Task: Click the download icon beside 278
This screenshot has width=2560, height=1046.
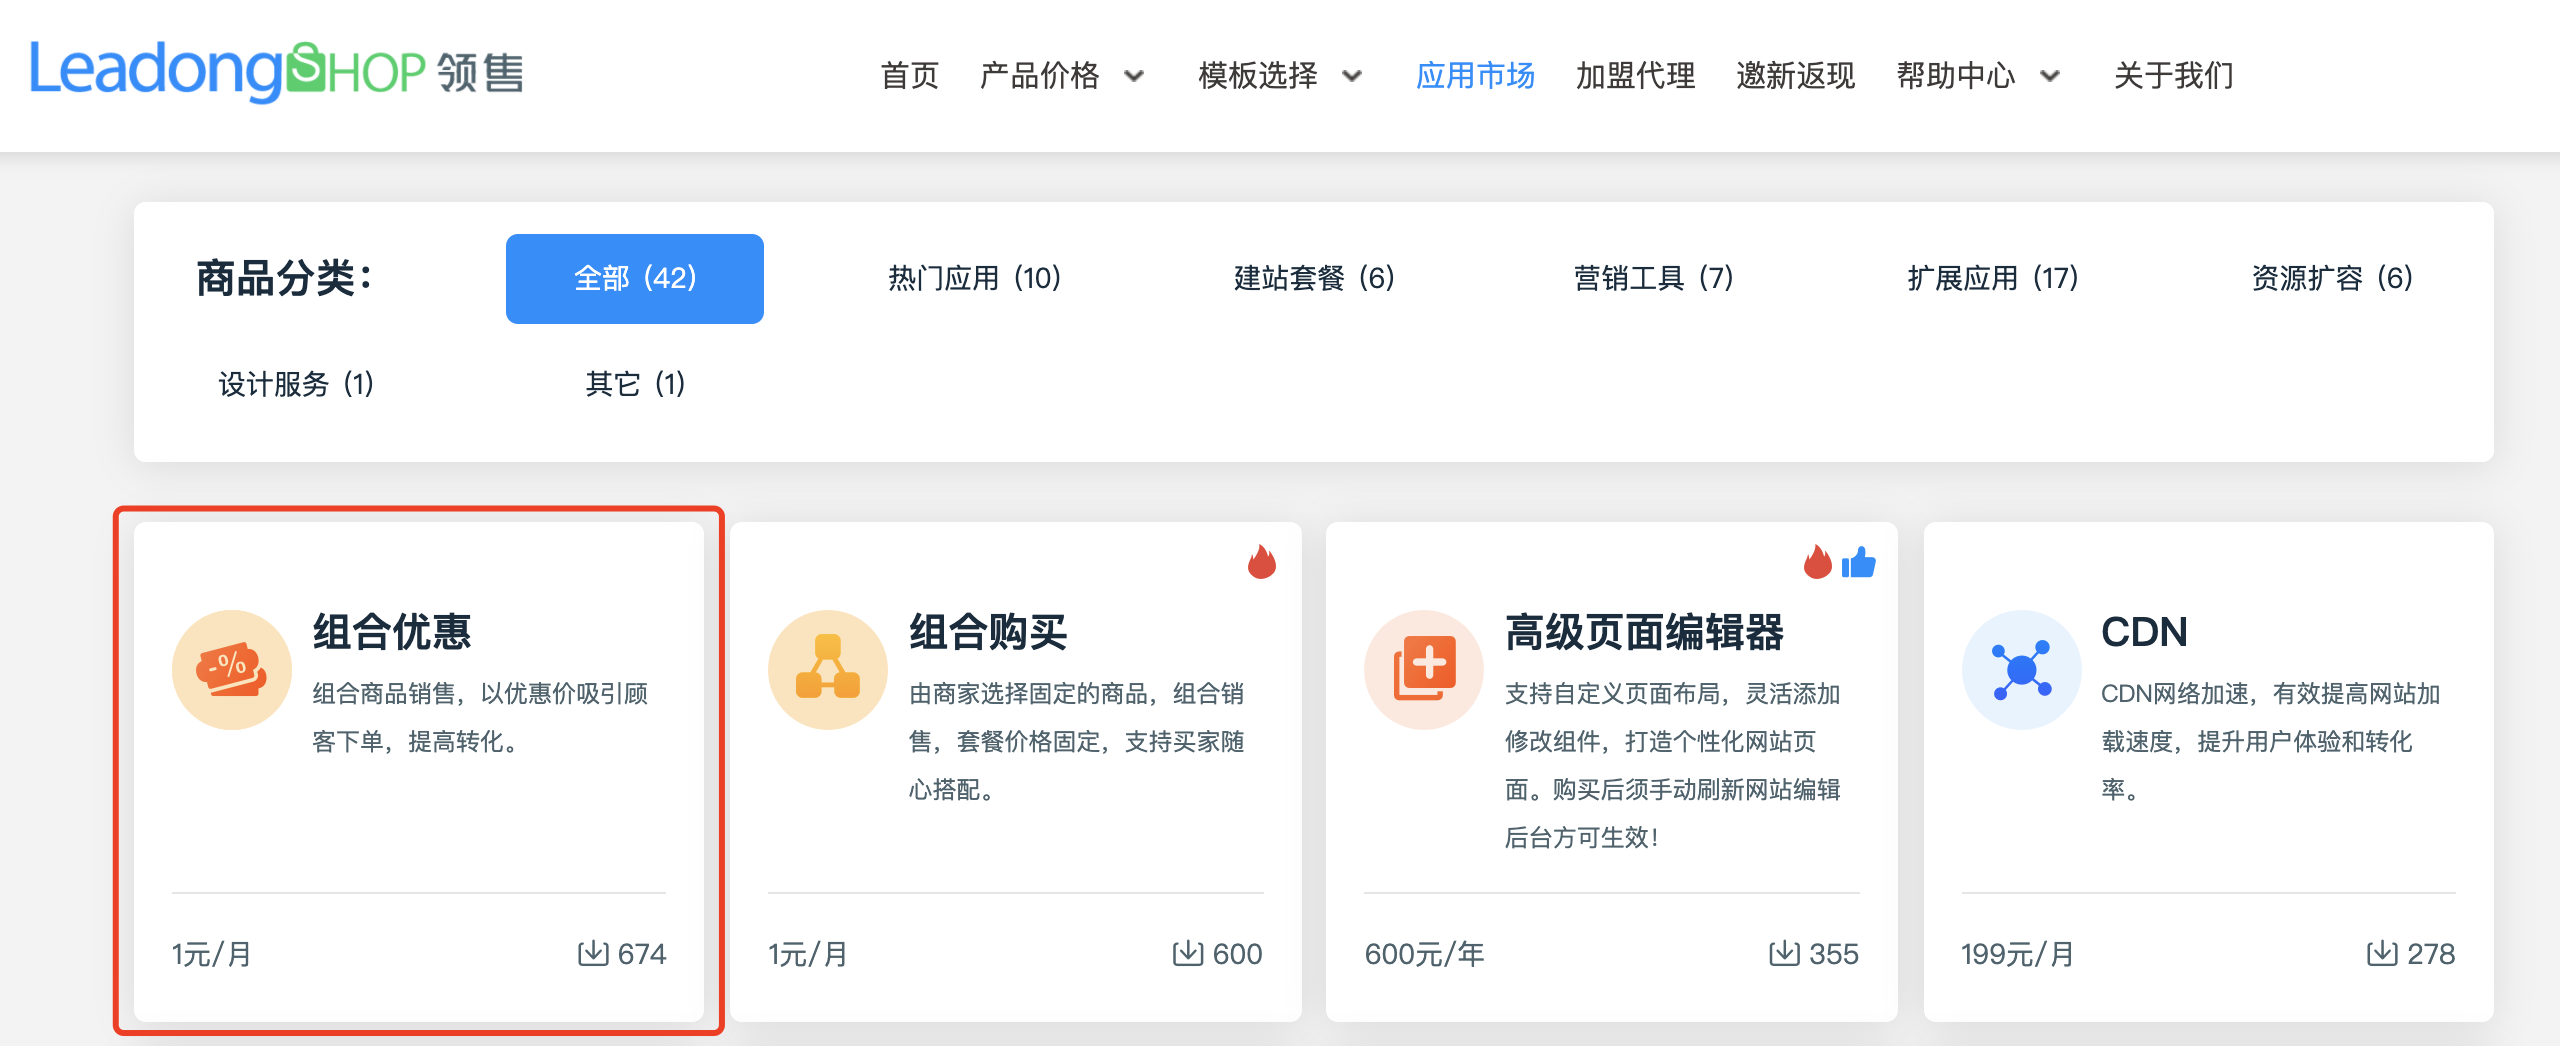Action: click(2381, 953)
